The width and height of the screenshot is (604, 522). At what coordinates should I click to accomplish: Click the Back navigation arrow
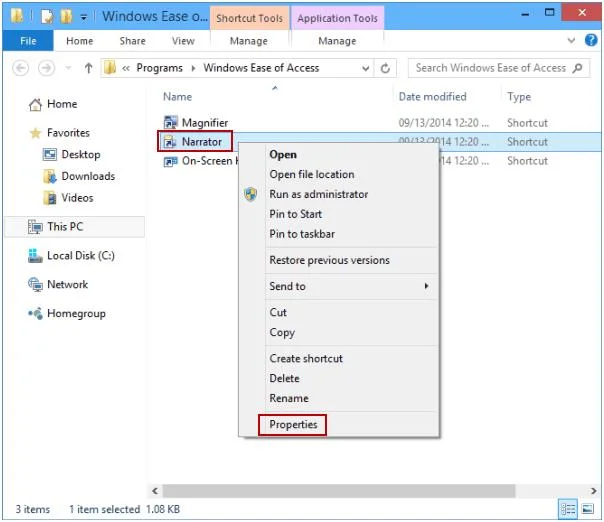[20, 68]
